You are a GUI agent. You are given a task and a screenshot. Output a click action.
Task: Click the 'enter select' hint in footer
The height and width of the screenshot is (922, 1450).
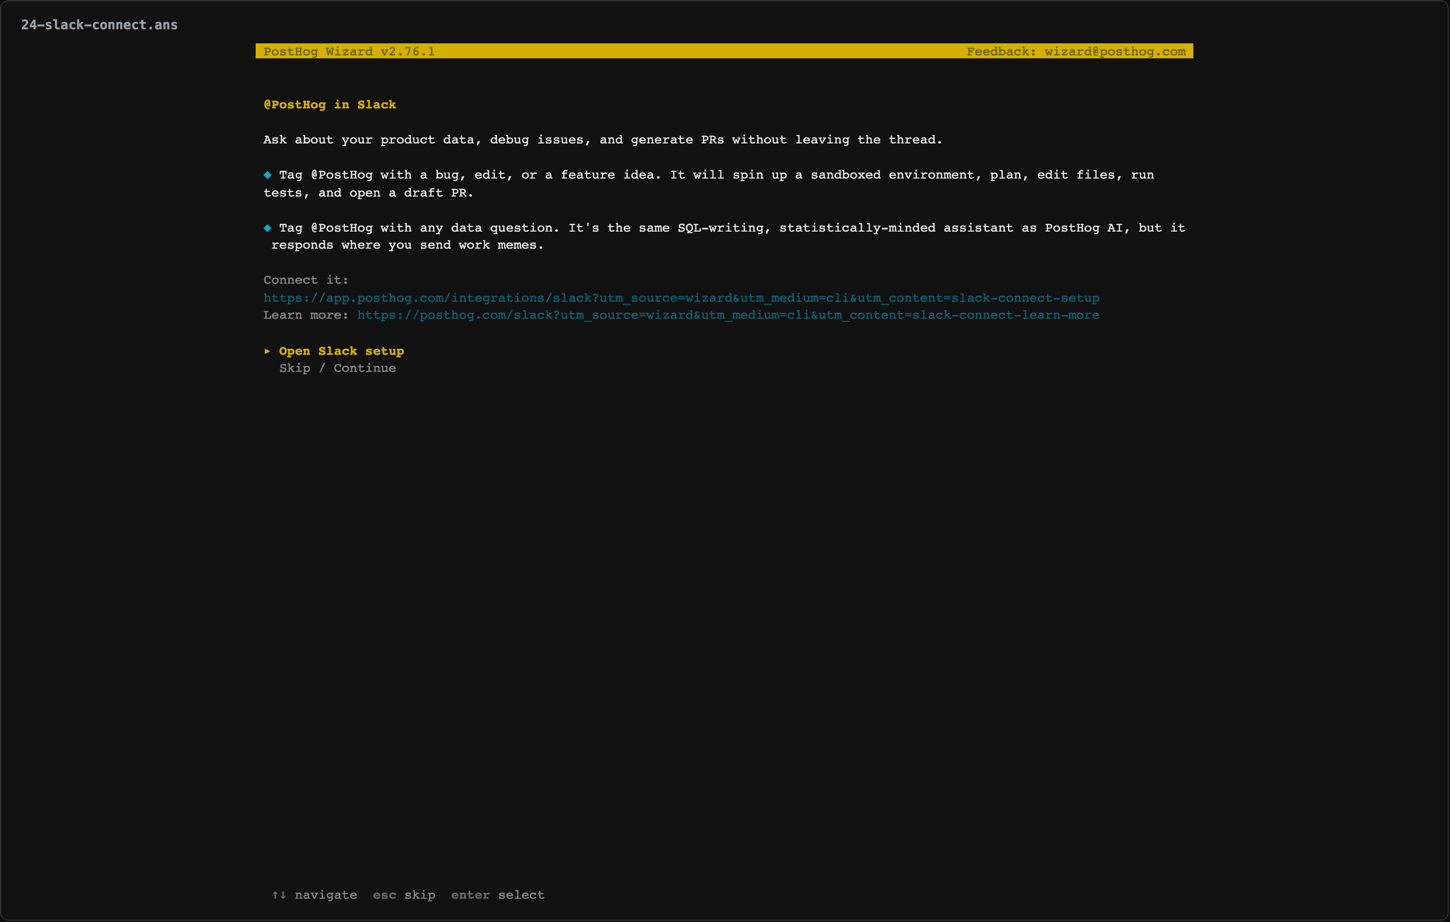(x=498, y=895)
